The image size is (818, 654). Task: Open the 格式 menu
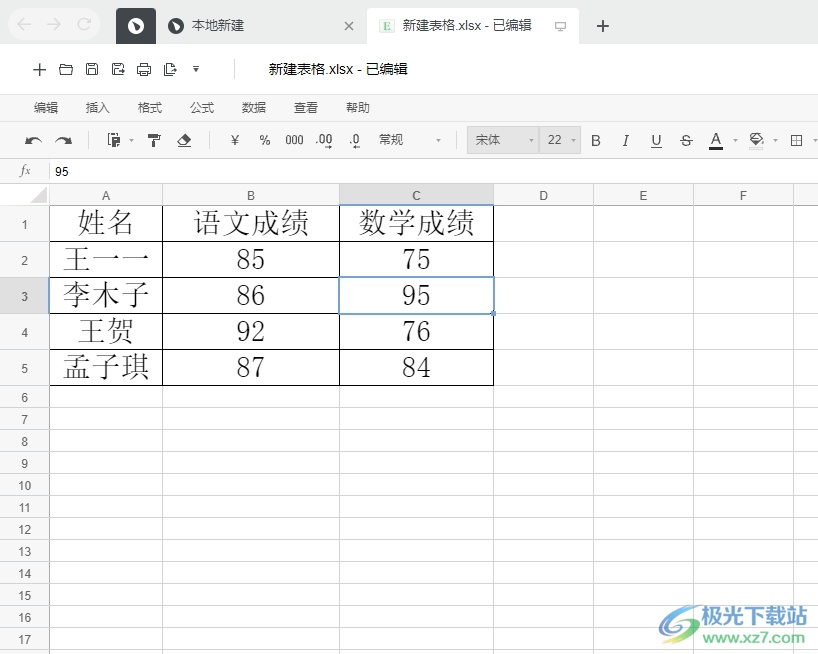click(x=150, y=107)
